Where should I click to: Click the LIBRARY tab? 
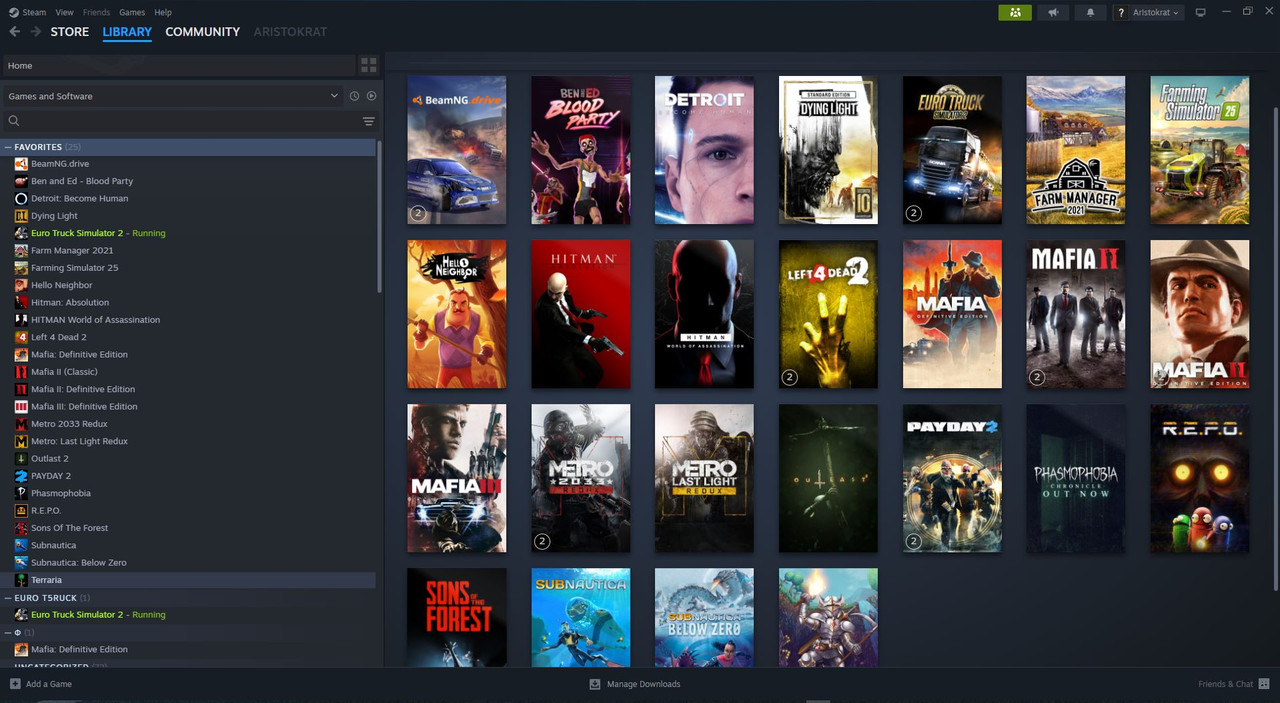(127, 32)
